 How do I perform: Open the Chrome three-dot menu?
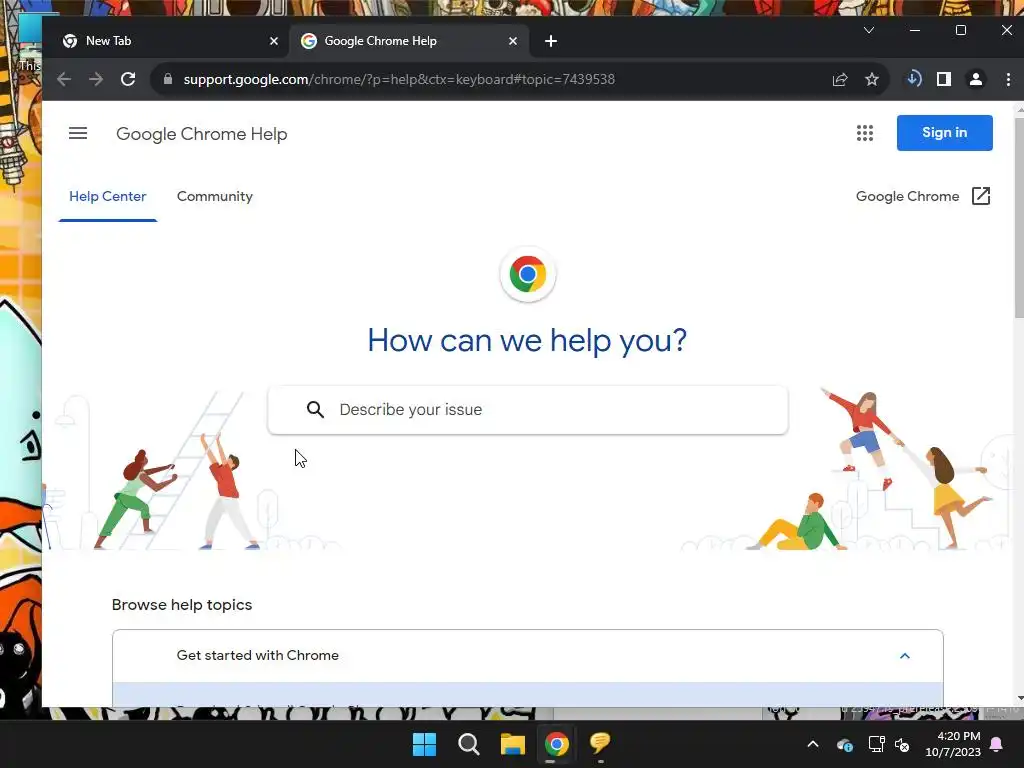pos(1008,79)
